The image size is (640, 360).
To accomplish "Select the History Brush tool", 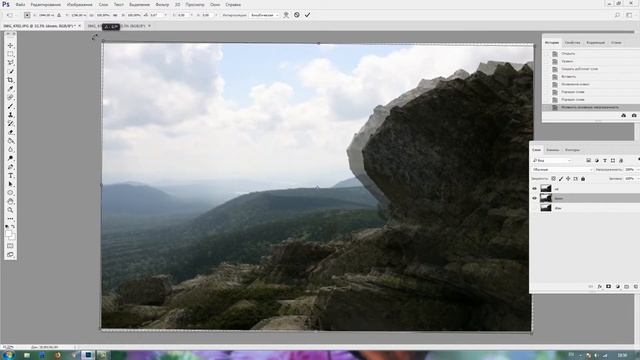I will click(x=11, y=123).
